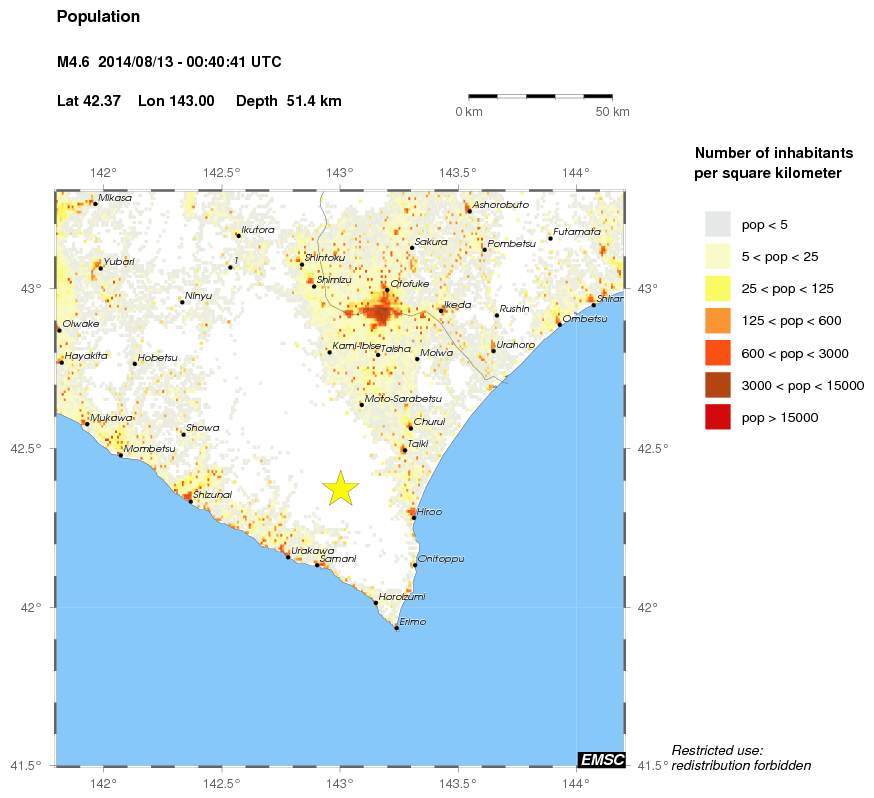This screenshot has width=874, height=798.
Task: Click the 'Number of inhabitants per square kilometer' heading
Action: 774,163
